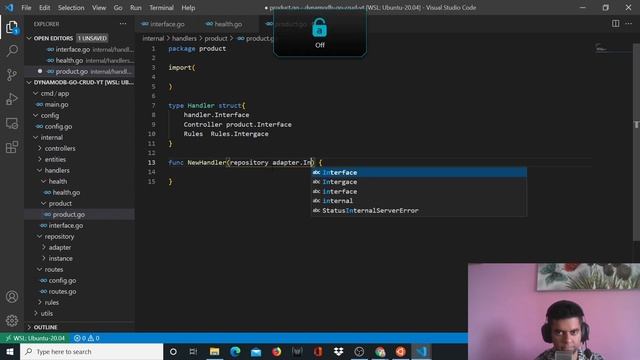Open Office icon on taskbar

pos(318,351)
